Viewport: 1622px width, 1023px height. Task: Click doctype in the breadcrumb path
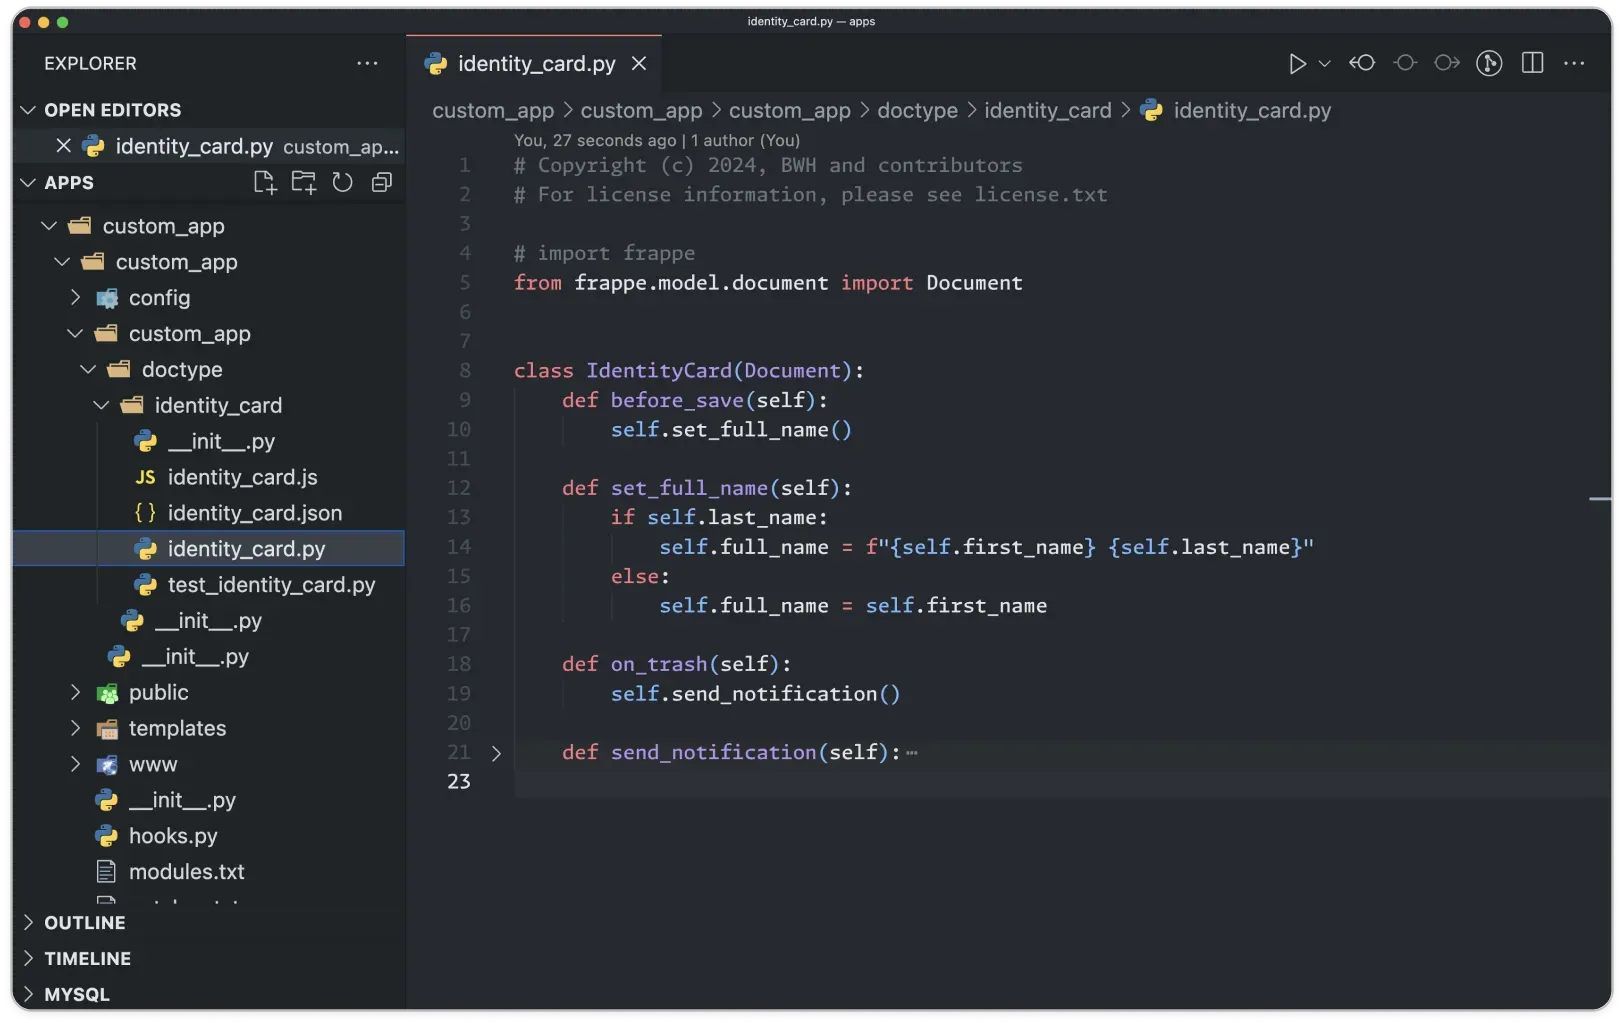[x=917, y=111]
